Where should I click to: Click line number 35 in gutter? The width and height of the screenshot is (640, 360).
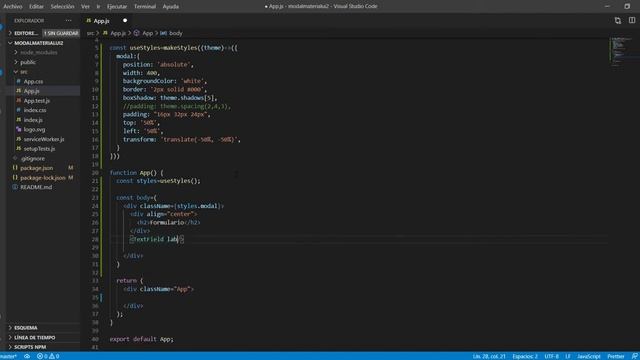point(95,298)
